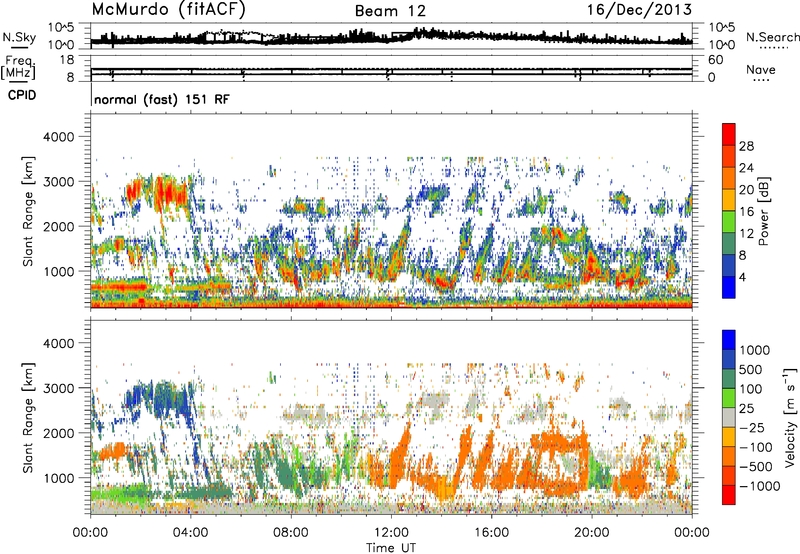Click the "12:00" time tick label
This screenshot has width=800, height=554.
(391, 533)
